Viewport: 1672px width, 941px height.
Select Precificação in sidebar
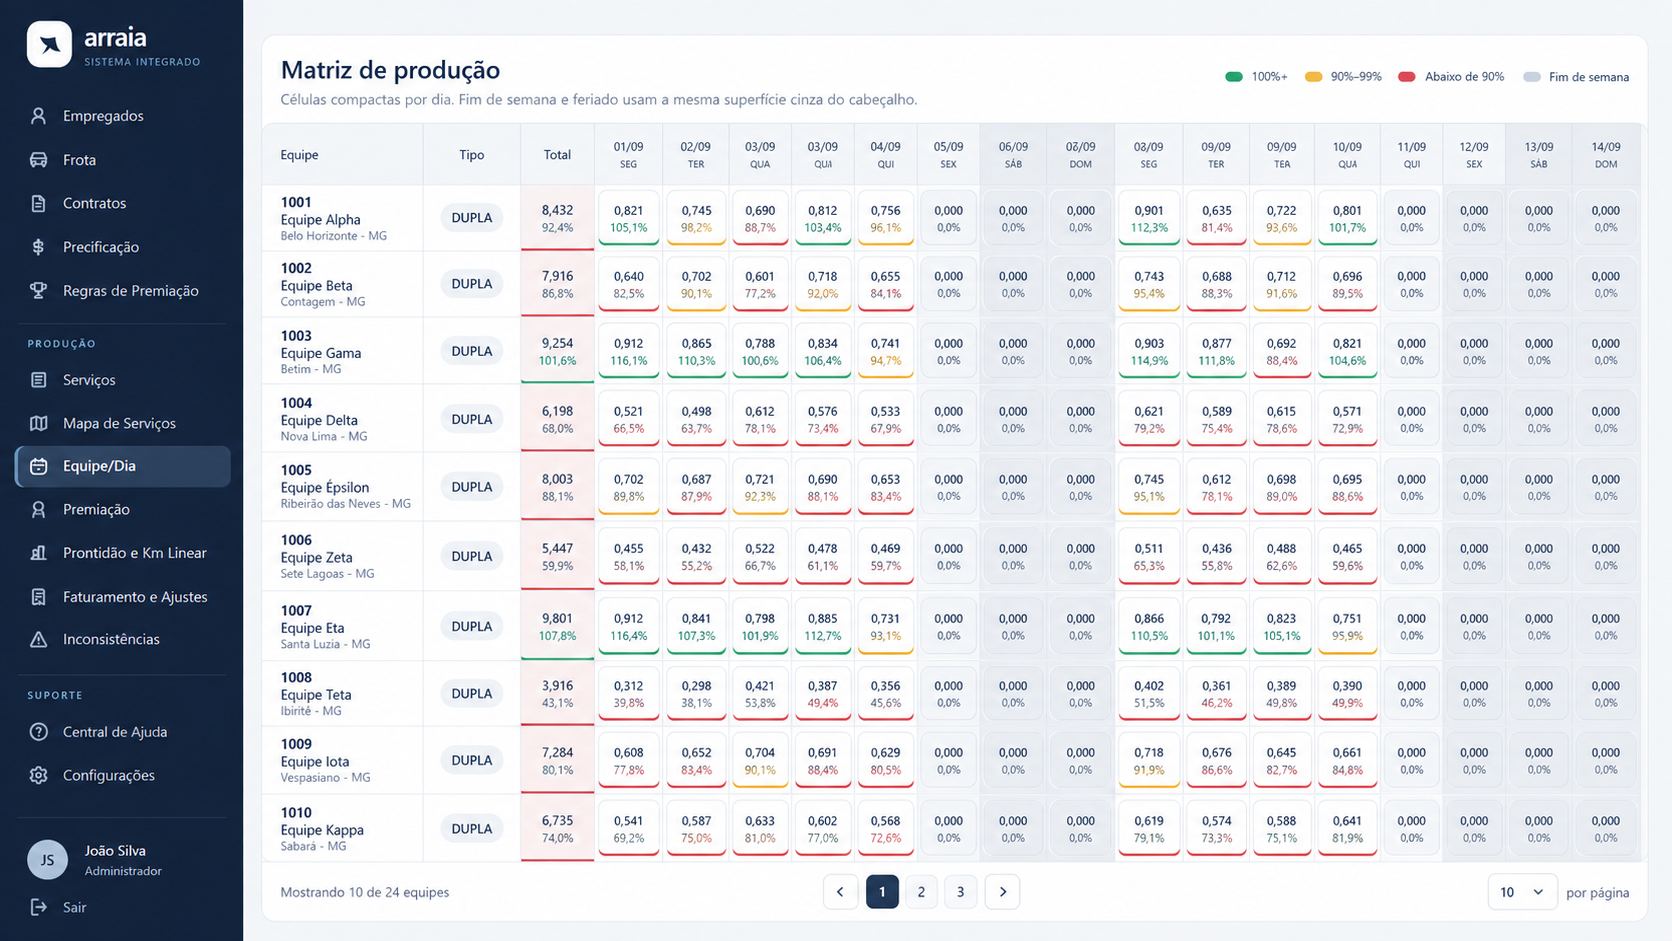point(122,247)
